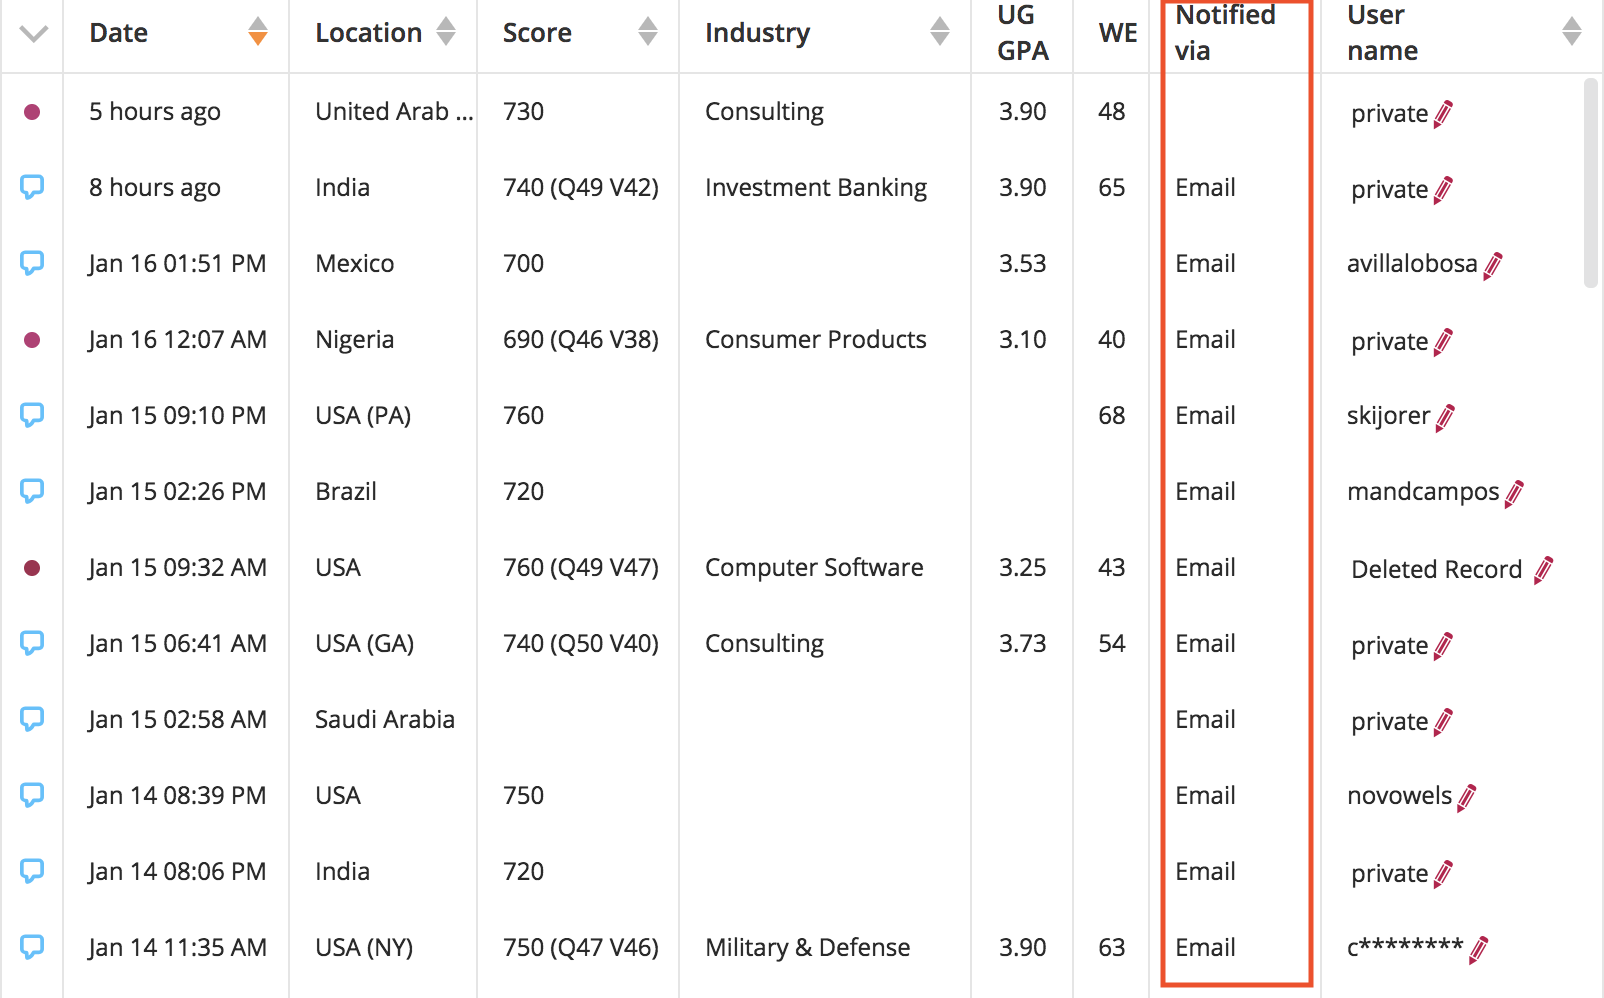Click the pencil icon by Deleted Record
This screenshot has width=1604, height=998.
(1543, 570)
